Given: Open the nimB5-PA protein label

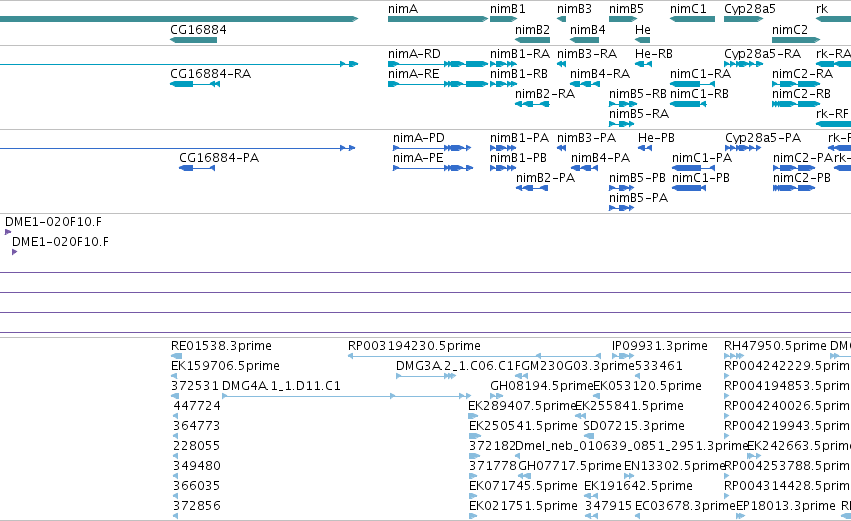Looking at the screenshot, I should click(638, 198).
